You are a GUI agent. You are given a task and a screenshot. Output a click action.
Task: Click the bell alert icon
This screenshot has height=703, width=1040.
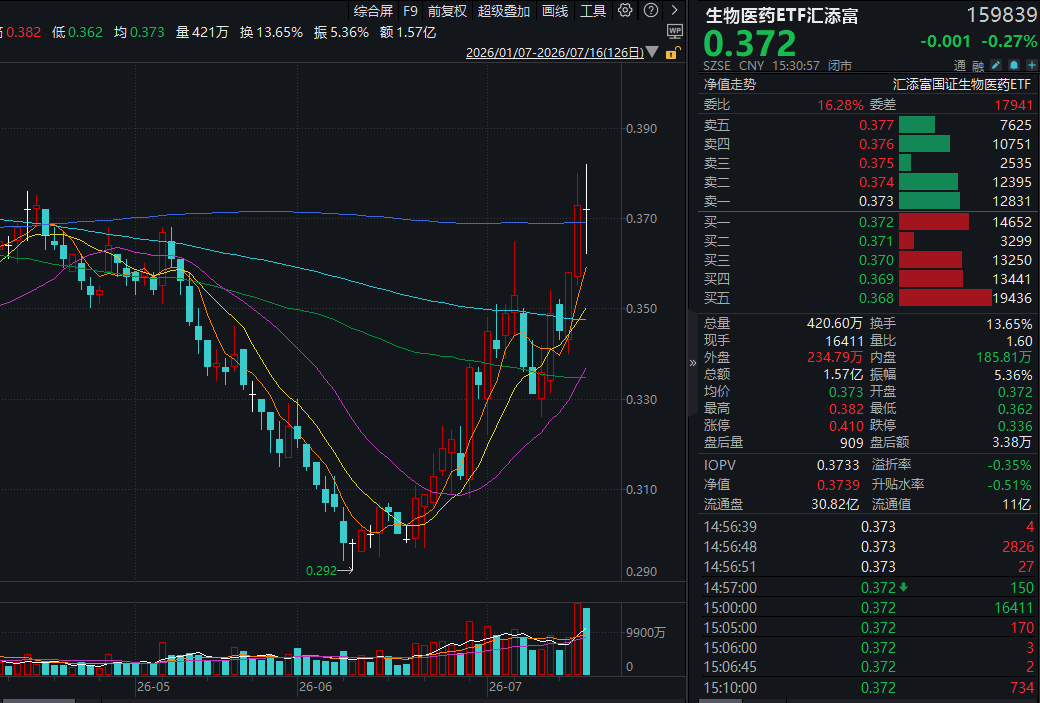pos(1013,65)
